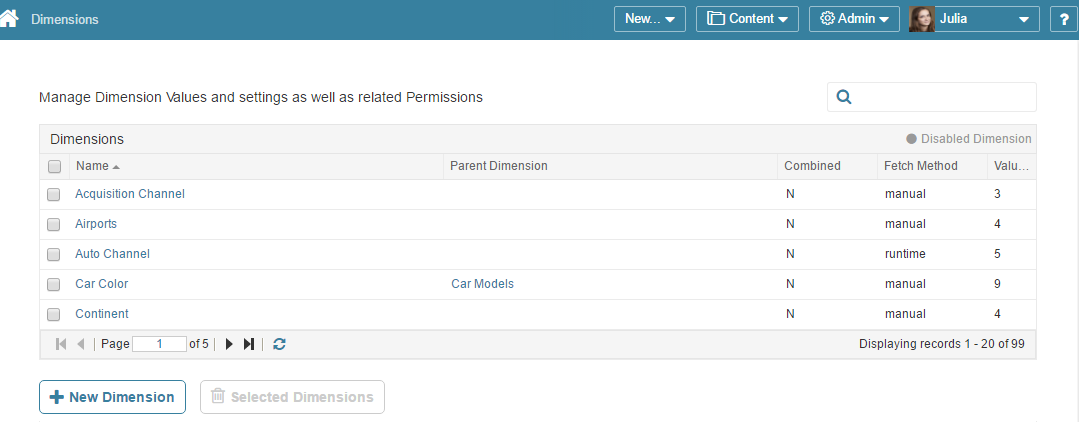Open the Content menu
This screenshot has height=422, width=1079.
click(747, 19)
